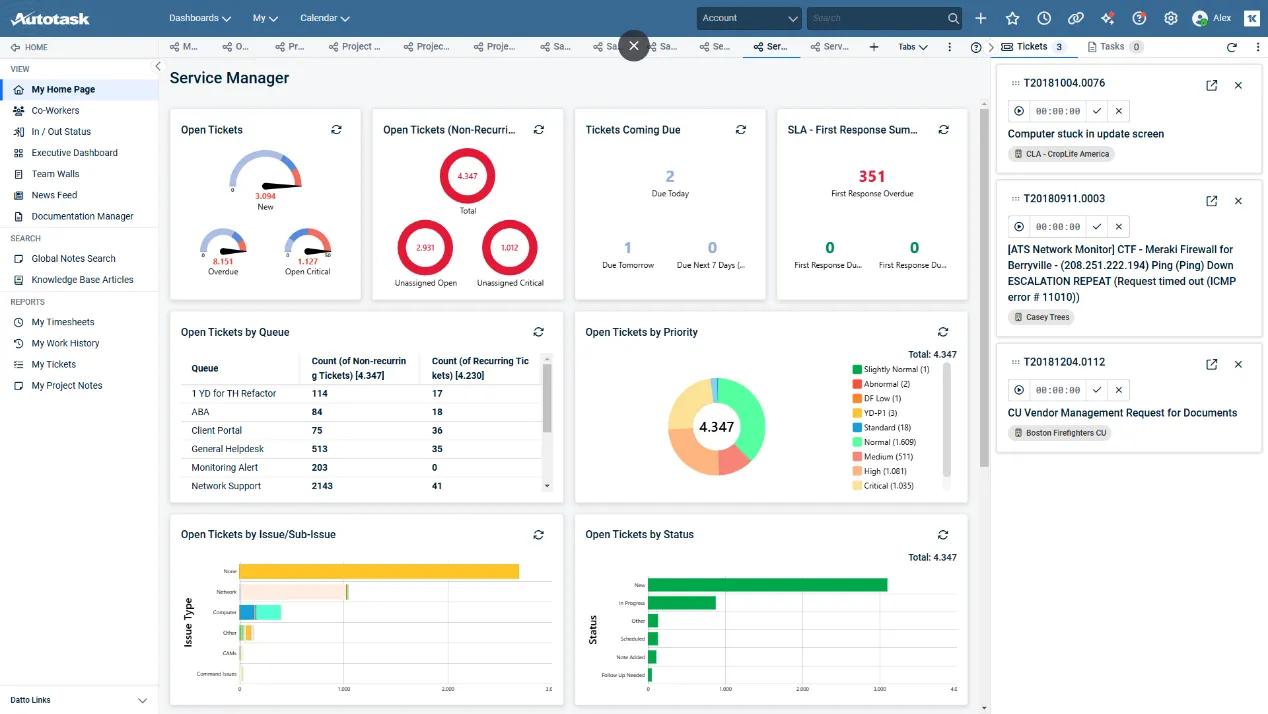Image resolution: width=1268 pixels, height=714 pixels.
Task: Open the settings gear icon
Action: point(1171,18)
